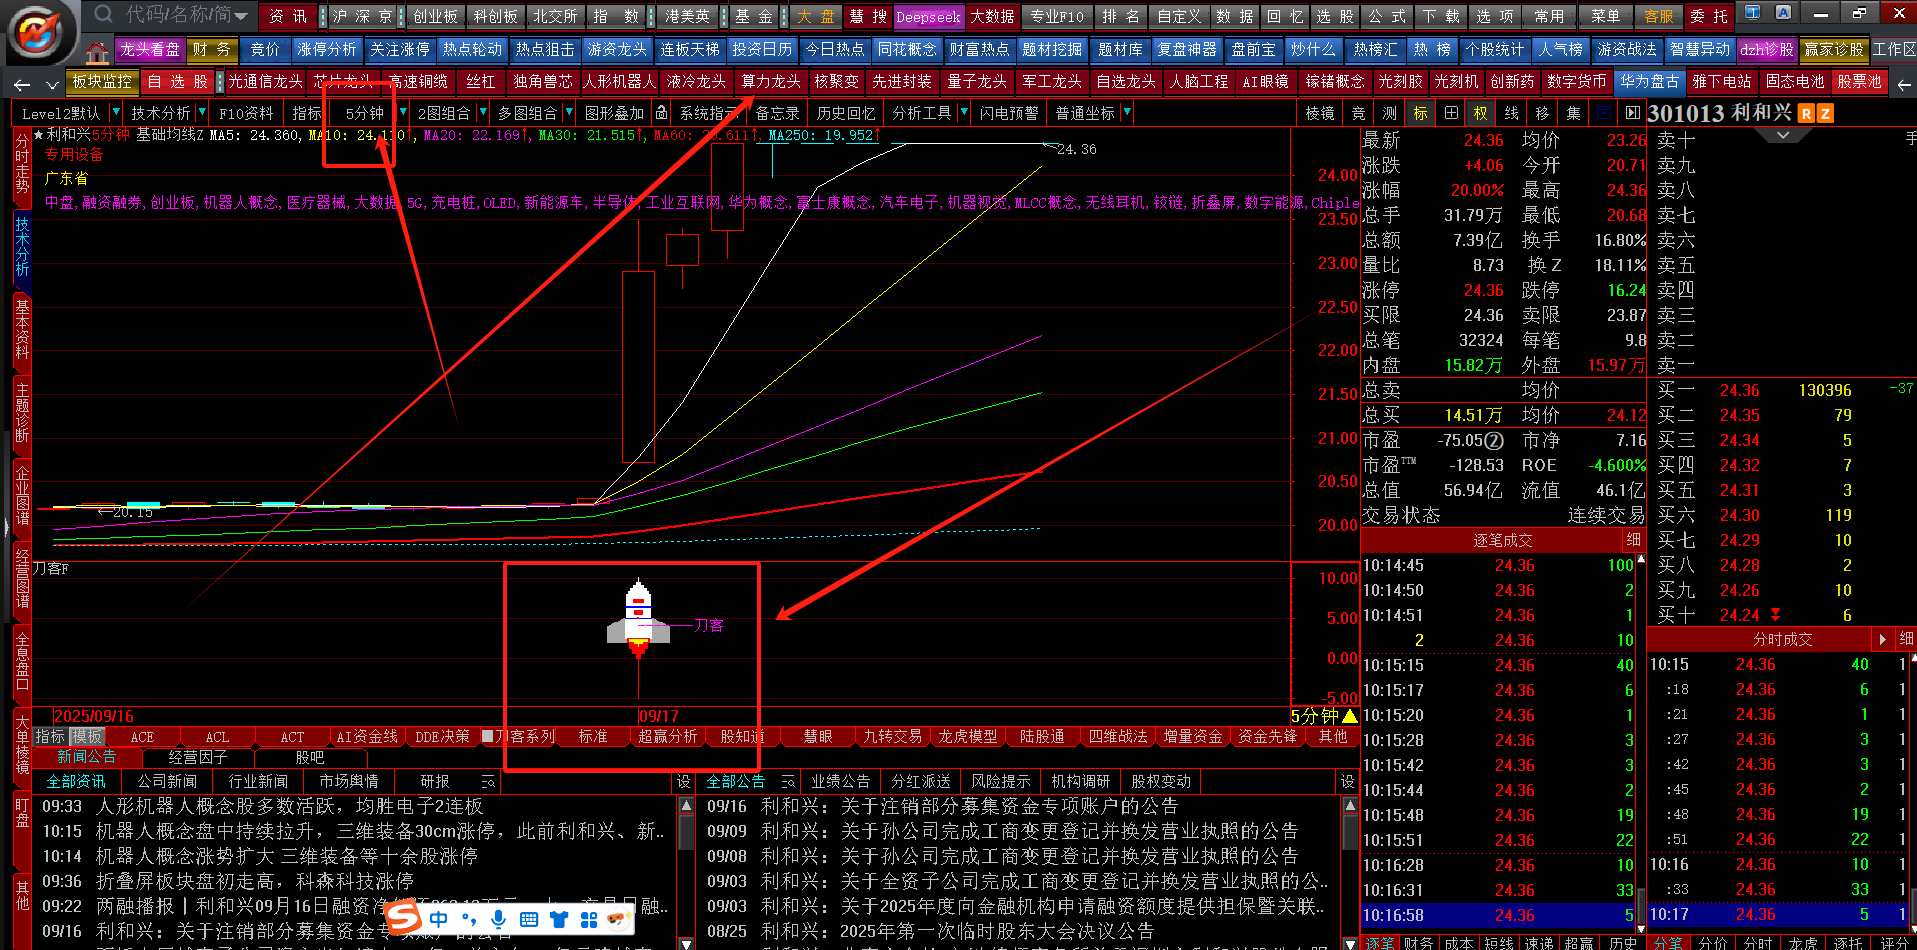Toggle the 刀客系列 checkbox
This screenshot has width=1917, height=950.
click(x=487, y=737)
